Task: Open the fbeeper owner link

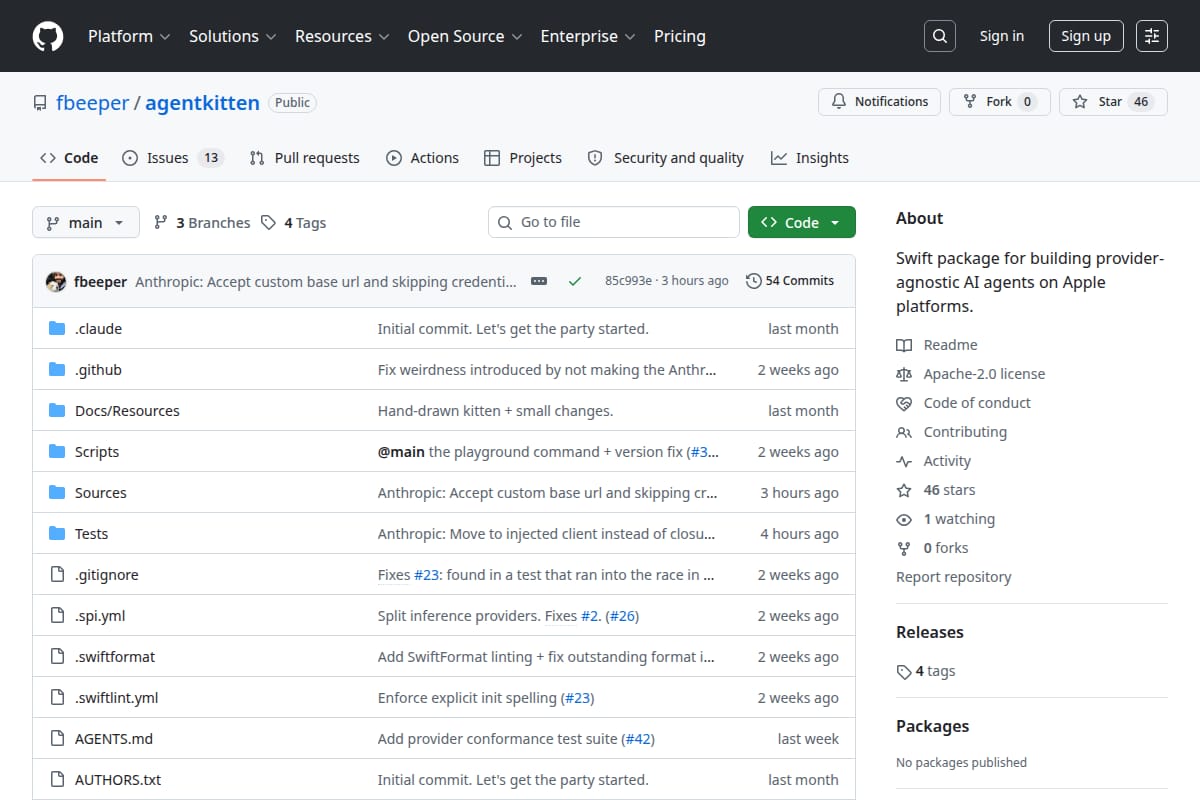Action: point(91,102)
